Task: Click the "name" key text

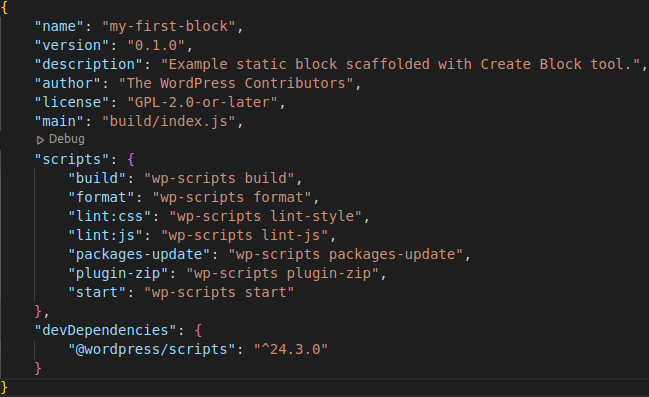Action: (x=60, y=26)
